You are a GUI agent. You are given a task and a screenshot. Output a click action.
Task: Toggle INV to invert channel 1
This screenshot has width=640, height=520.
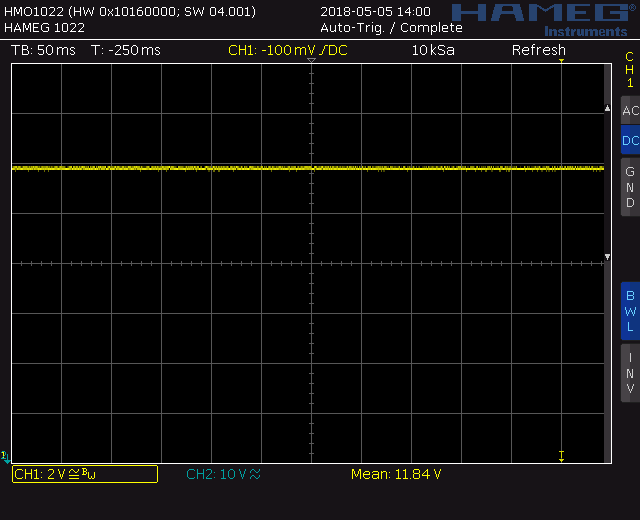[x=629, y=373]
